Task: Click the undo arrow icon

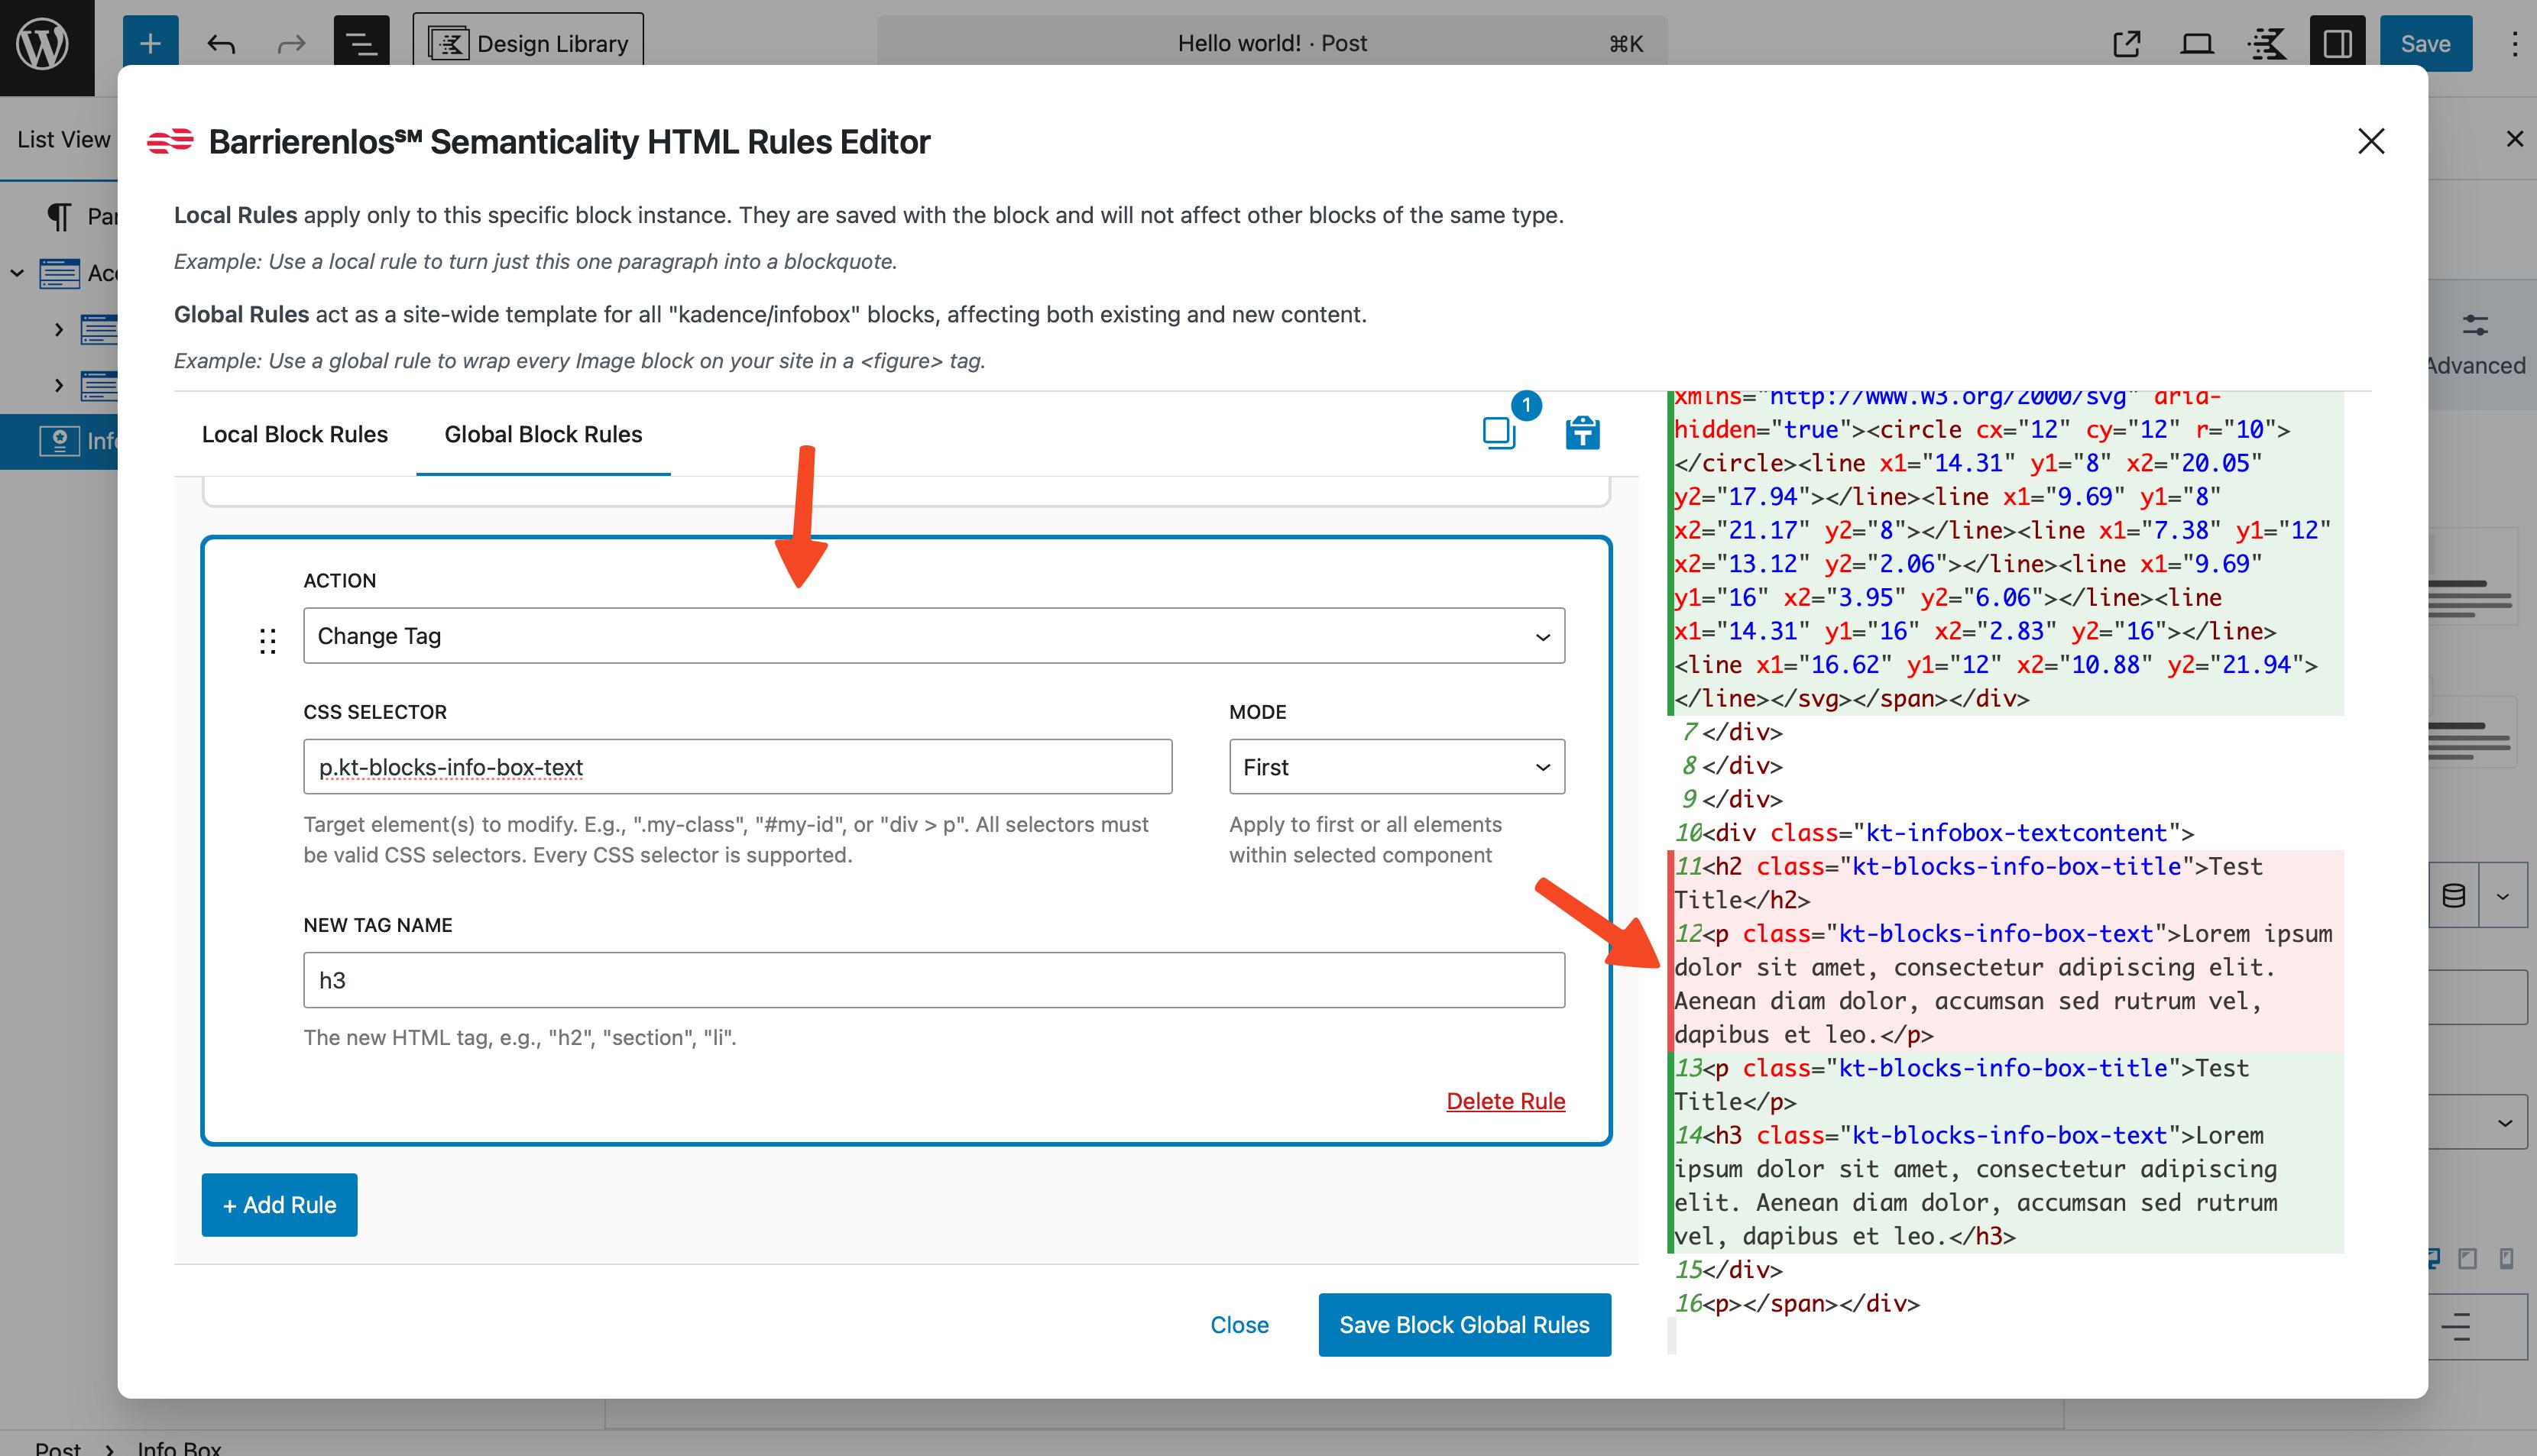Action: click(221, 43)
